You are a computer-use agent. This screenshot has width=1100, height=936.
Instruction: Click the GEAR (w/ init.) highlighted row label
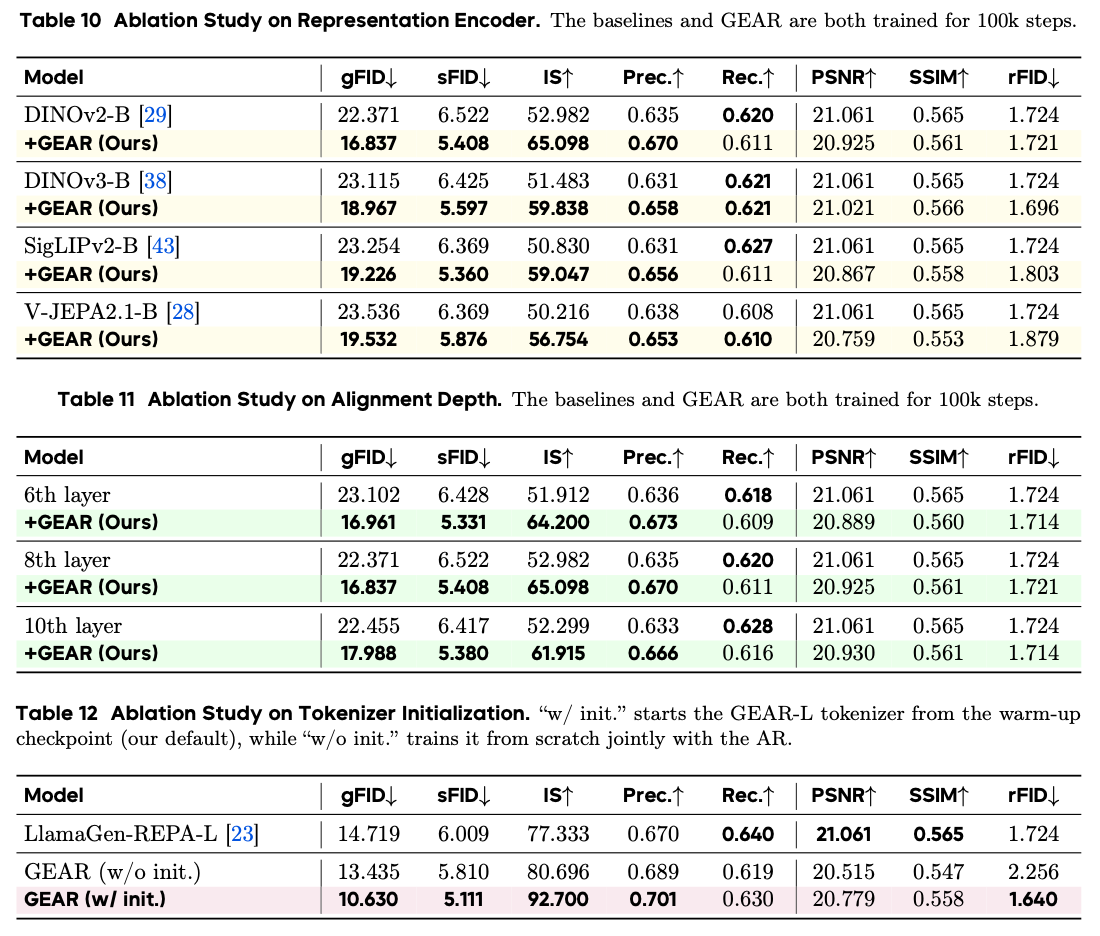[x=95, y=899]
